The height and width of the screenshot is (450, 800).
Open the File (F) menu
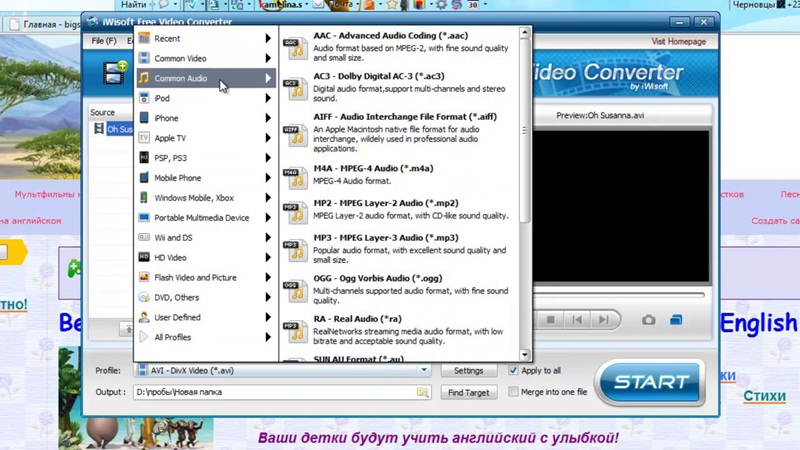(104, 41)
